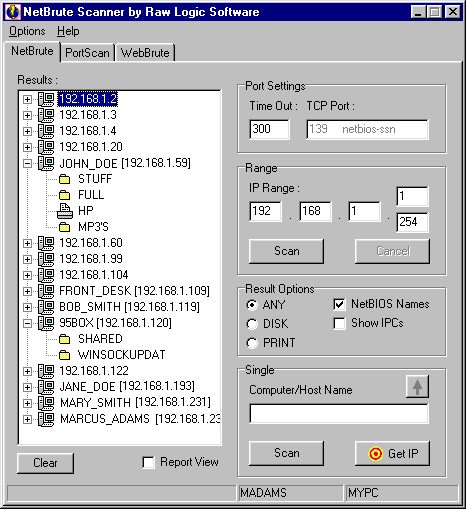Click computer icon next to FRONT_DESK
The width and height of the screenshot is (466, 509).
pos(46,291)
